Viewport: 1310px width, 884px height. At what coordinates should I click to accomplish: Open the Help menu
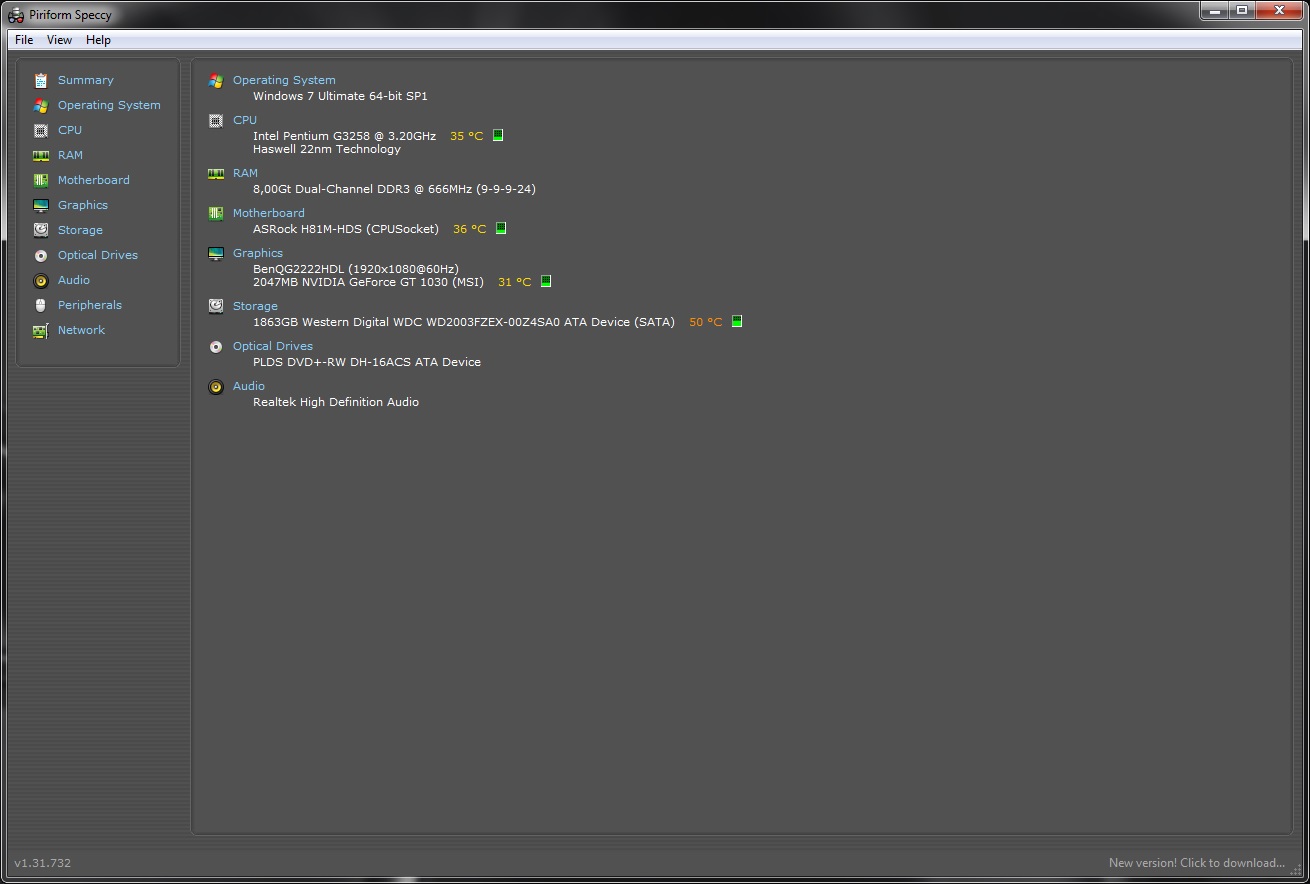(x=98, y=40)
